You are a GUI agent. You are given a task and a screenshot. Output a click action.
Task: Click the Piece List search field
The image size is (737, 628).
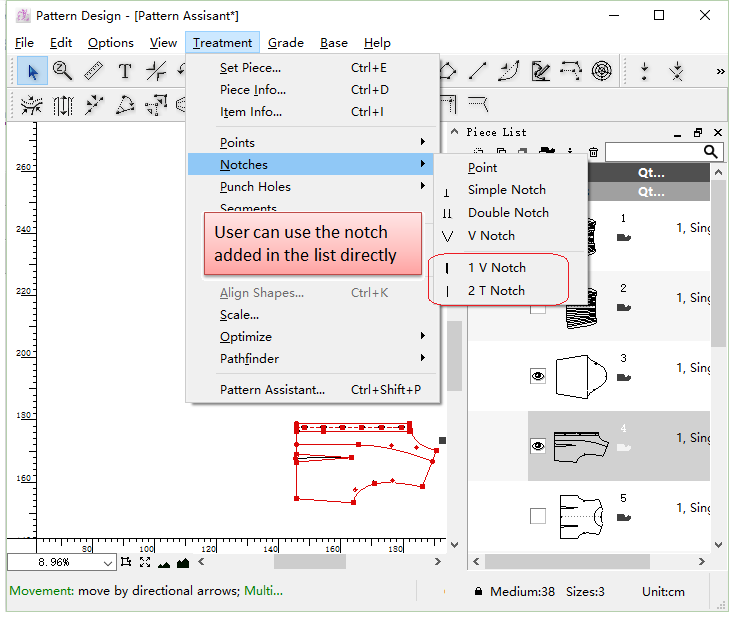coord(652,152)
